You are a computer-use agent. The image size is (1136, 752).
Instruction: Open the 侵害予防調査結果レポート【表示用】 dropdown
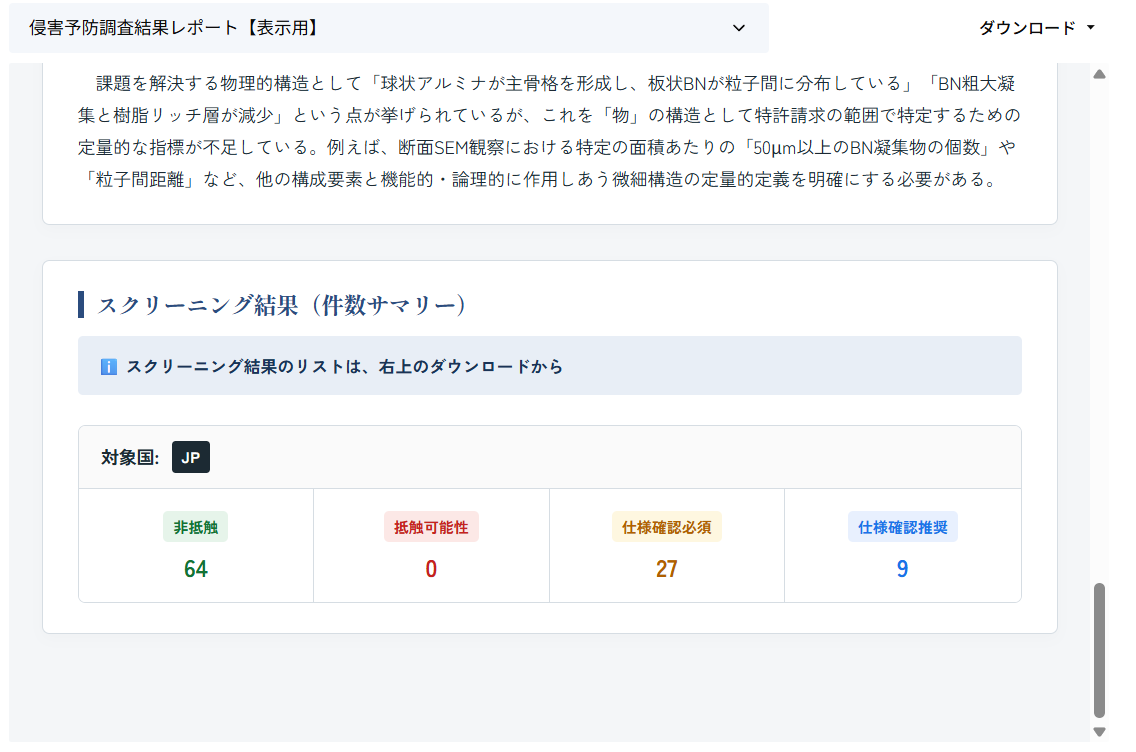click(388, 28)
